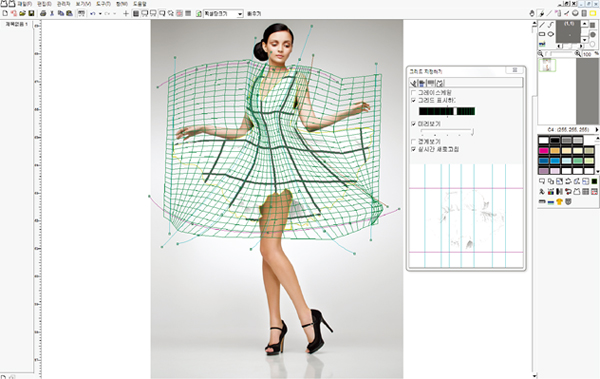Viewport: 600px width, 379px height.
Task: Click the zoom in magnifier icon
Action: [x=578, y=54]
